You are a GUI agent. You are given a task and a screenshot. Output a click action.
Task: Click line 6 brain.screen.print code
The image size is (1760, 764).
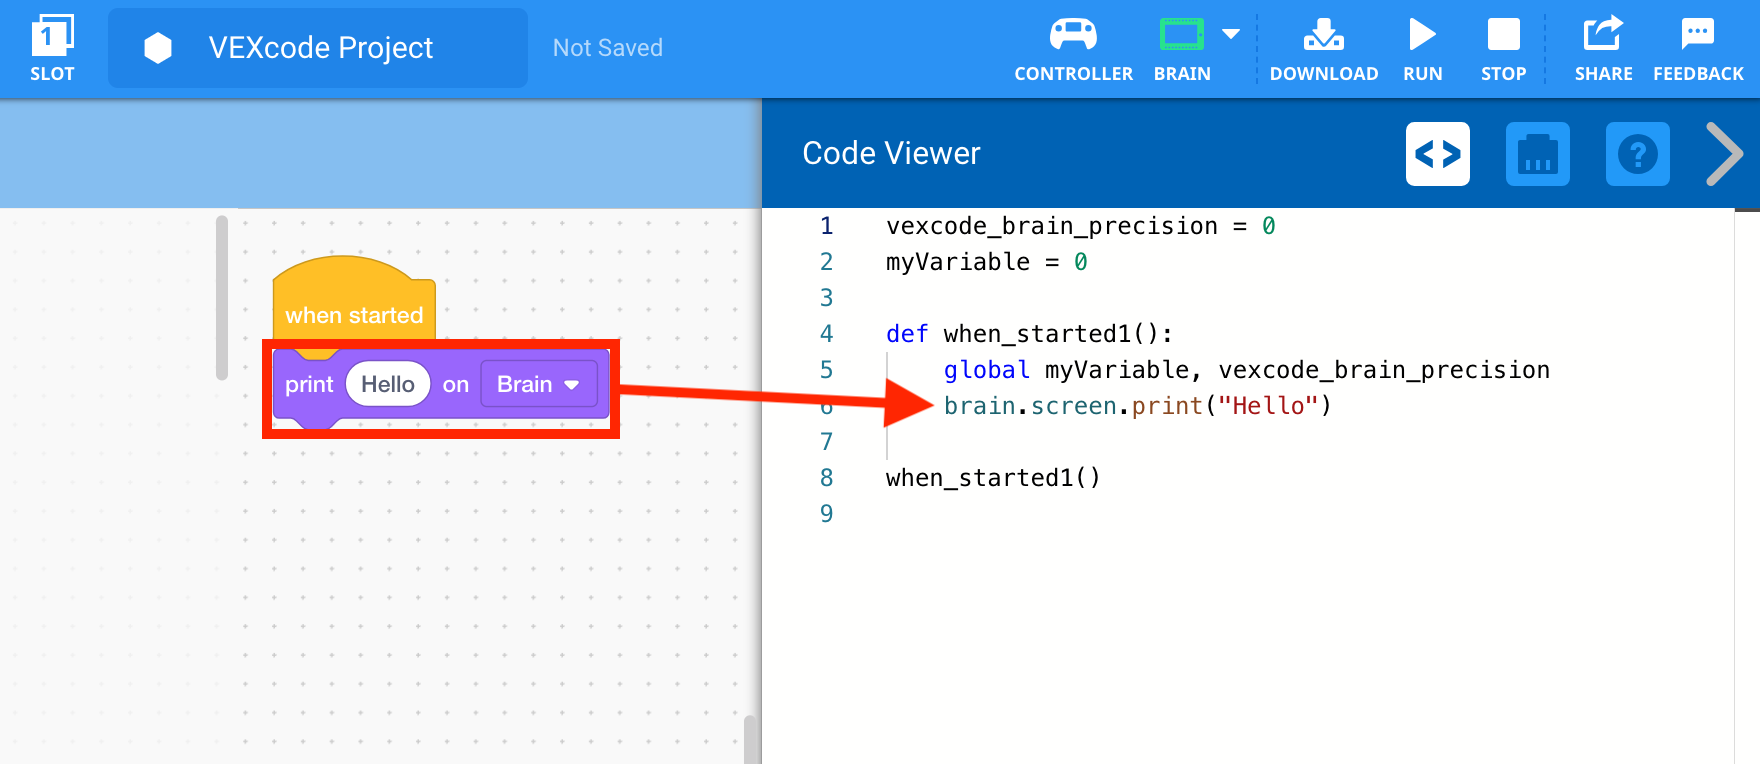coord(1137,406)
